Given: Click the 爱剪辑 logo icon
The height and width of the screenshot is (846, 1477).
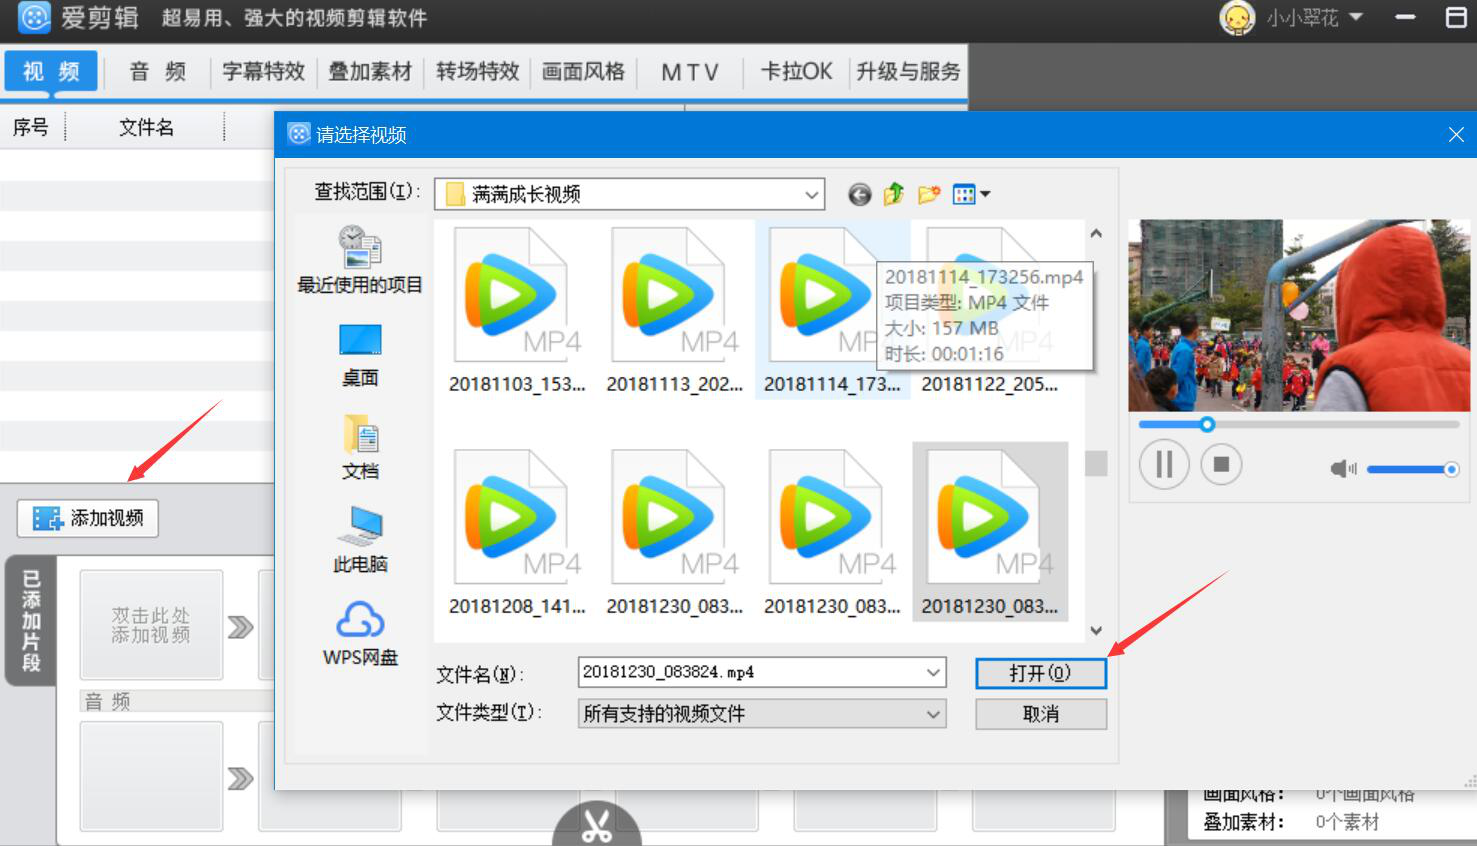Looking at the screenshot, I should click(x=33, y=18).
